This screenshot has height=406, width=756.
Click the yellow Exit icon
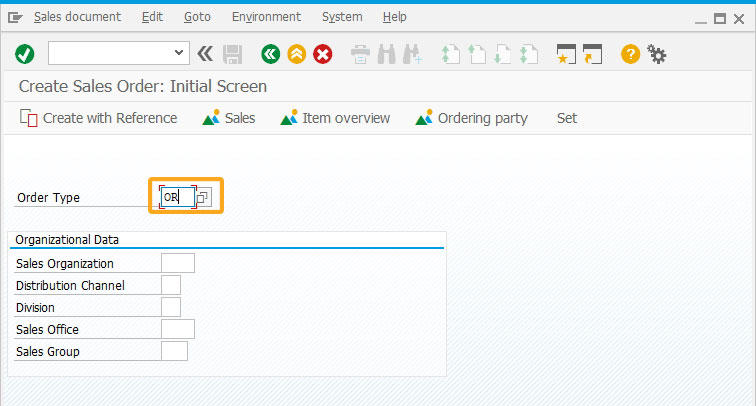pyautogui.click(x=297, y=54)
